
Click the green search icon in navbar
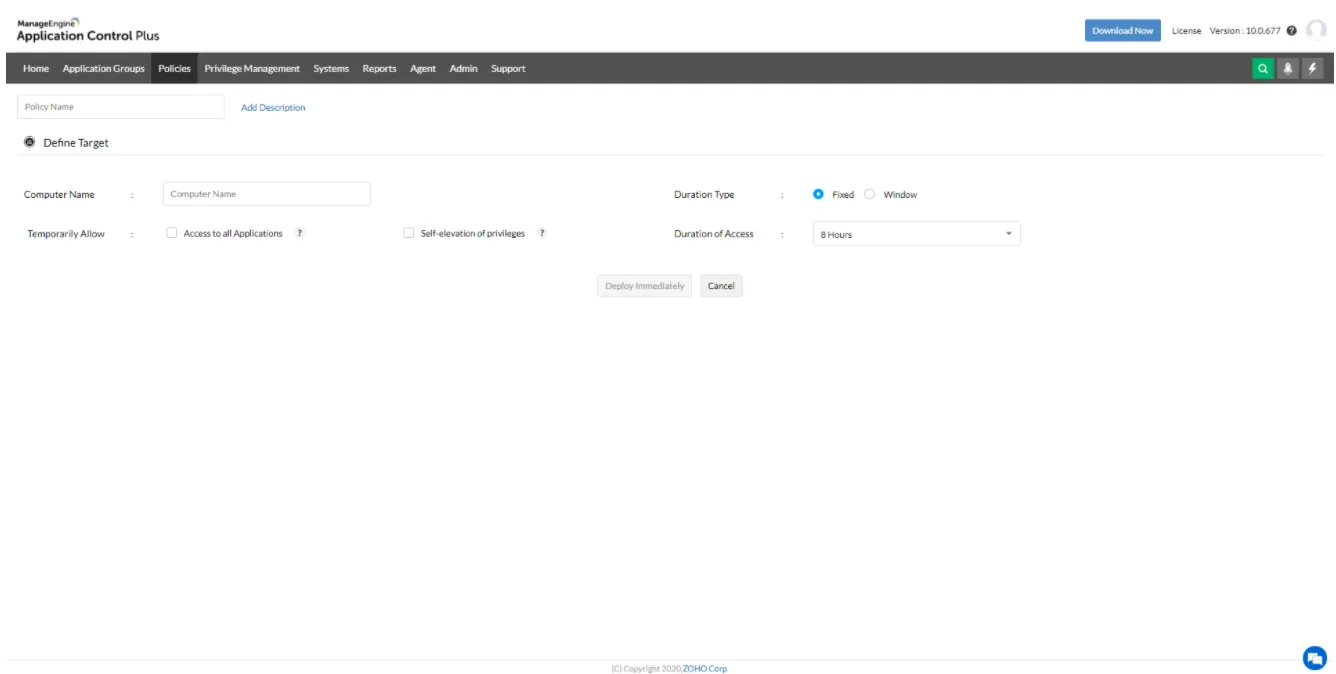click(1263, 68)
